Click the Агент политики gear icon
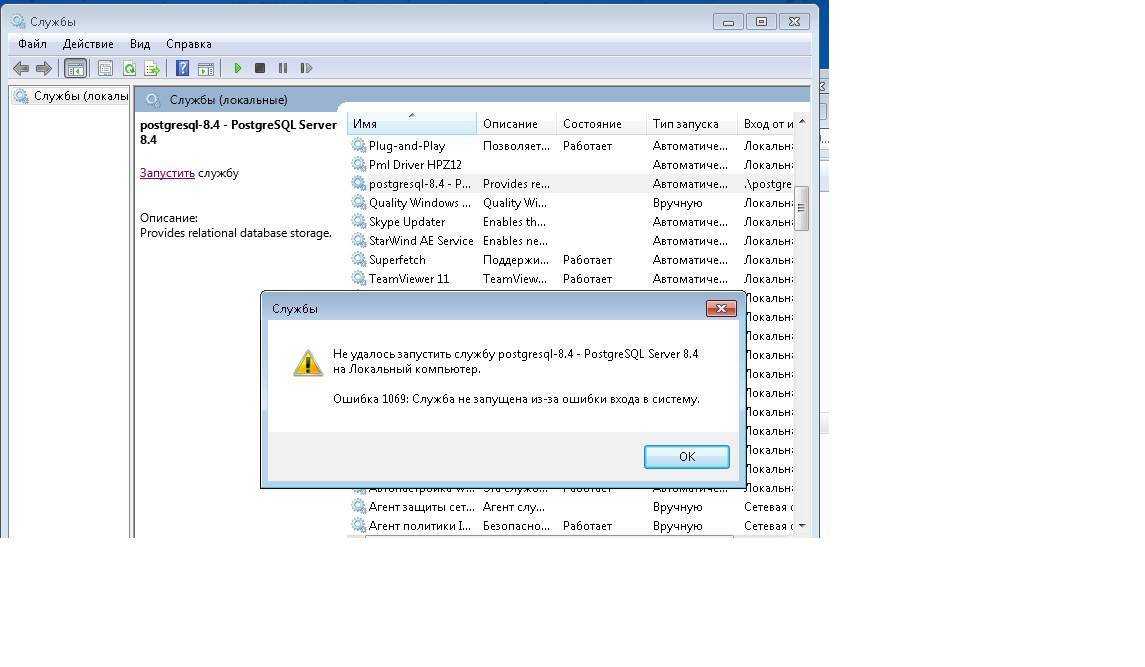 pos(359,525)
